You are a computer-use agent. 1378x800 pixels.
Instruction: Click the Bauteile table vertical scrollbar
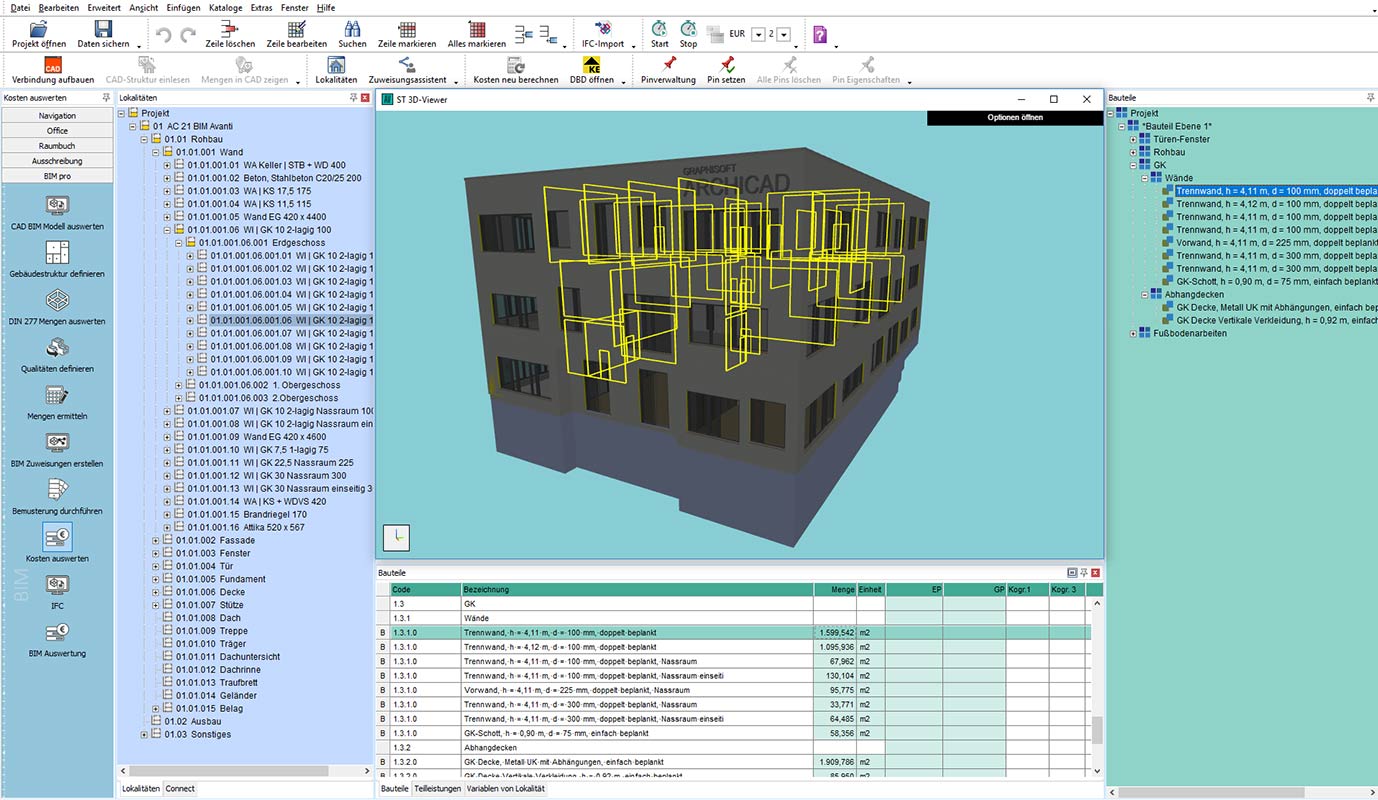pos(1096,731)
